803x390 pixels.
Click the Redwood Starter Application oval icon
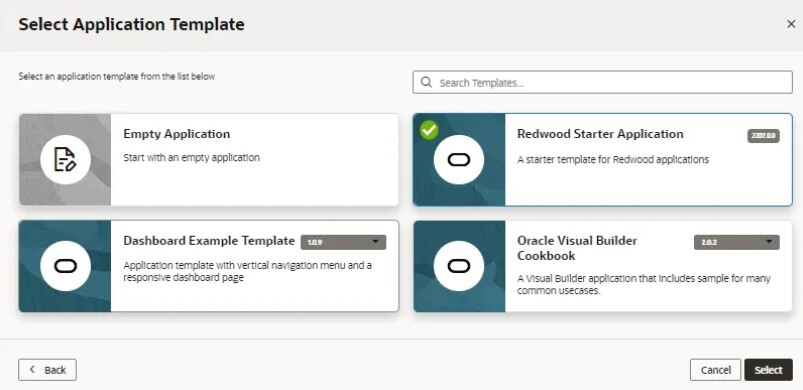pos(458,160)
